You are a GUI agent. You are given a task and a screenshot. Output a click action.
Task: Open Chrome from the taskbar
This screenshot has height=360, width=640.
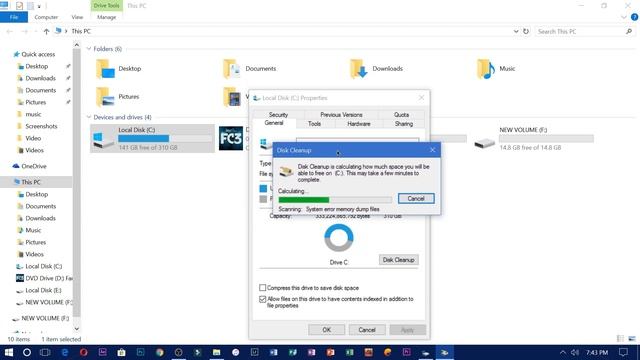[160, 352]
